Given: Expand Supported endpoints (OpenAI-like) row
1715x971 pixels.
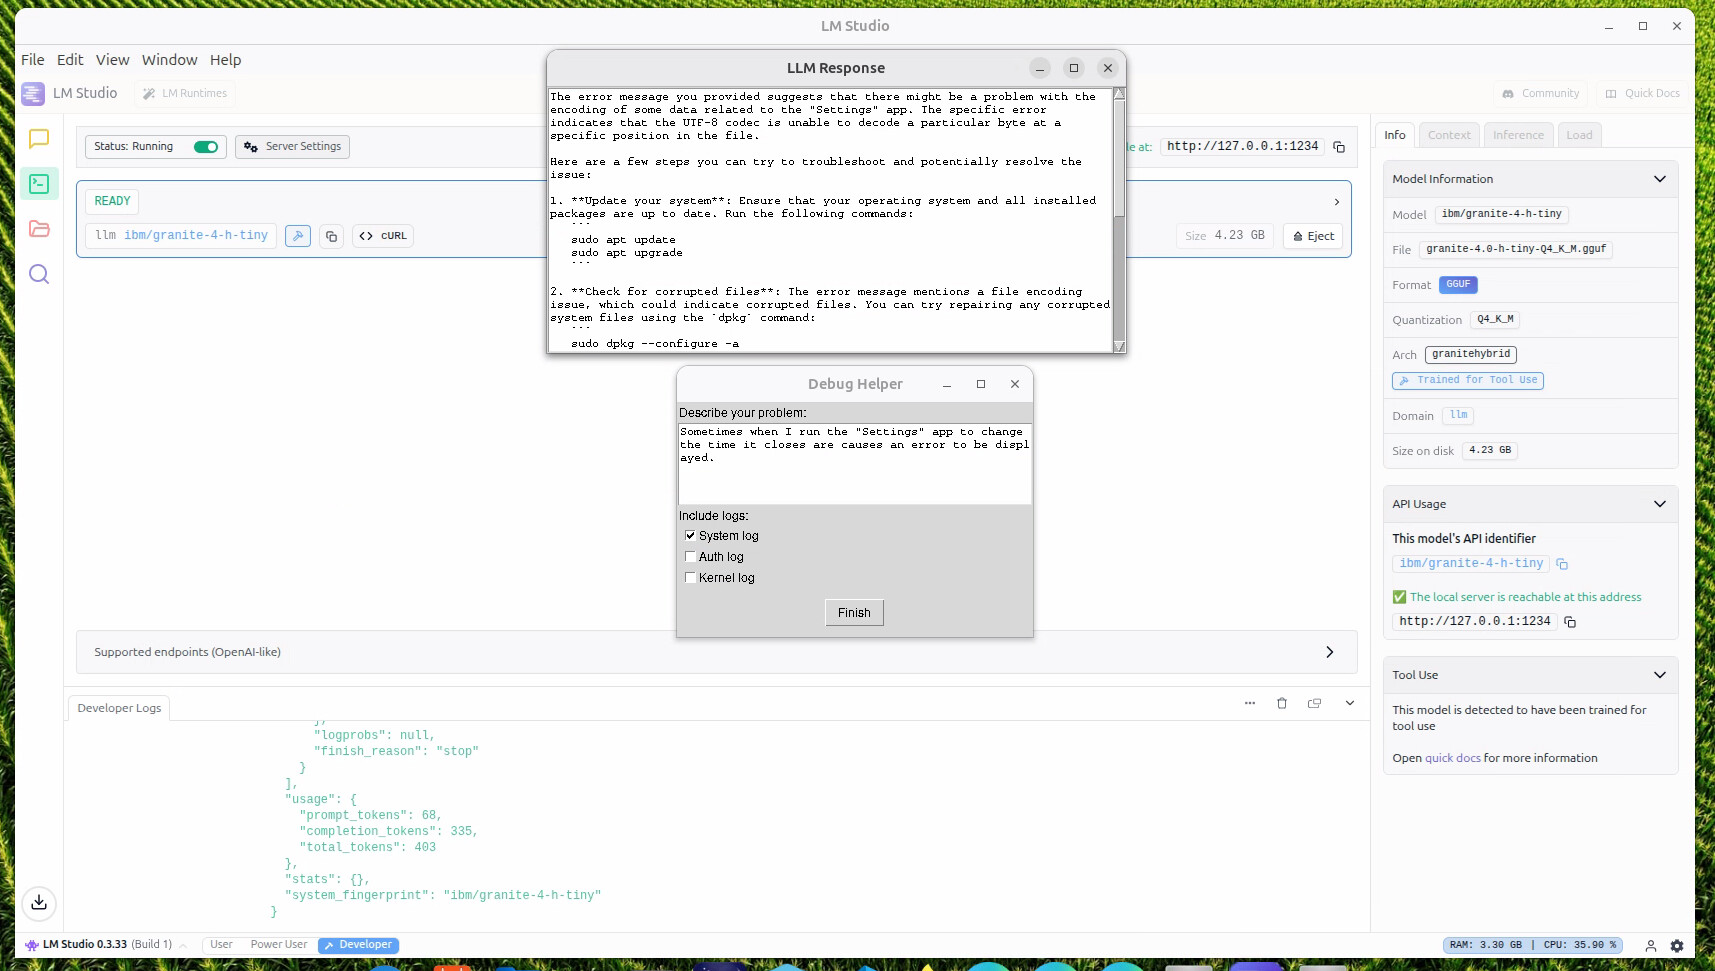Looking at the screenshot, I should pos(1329,652).
